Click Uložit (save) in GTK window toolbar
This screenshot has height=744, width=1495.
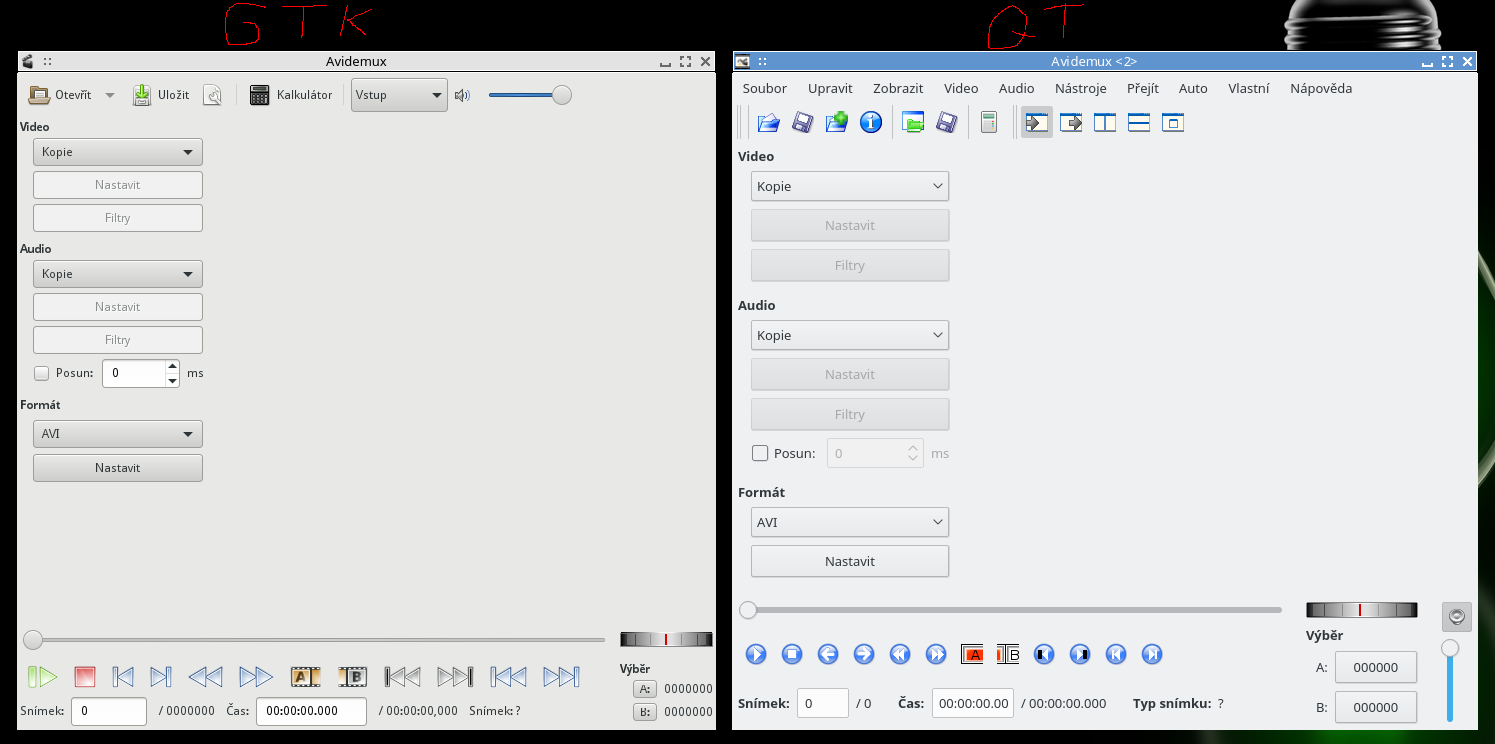(161, 95)
